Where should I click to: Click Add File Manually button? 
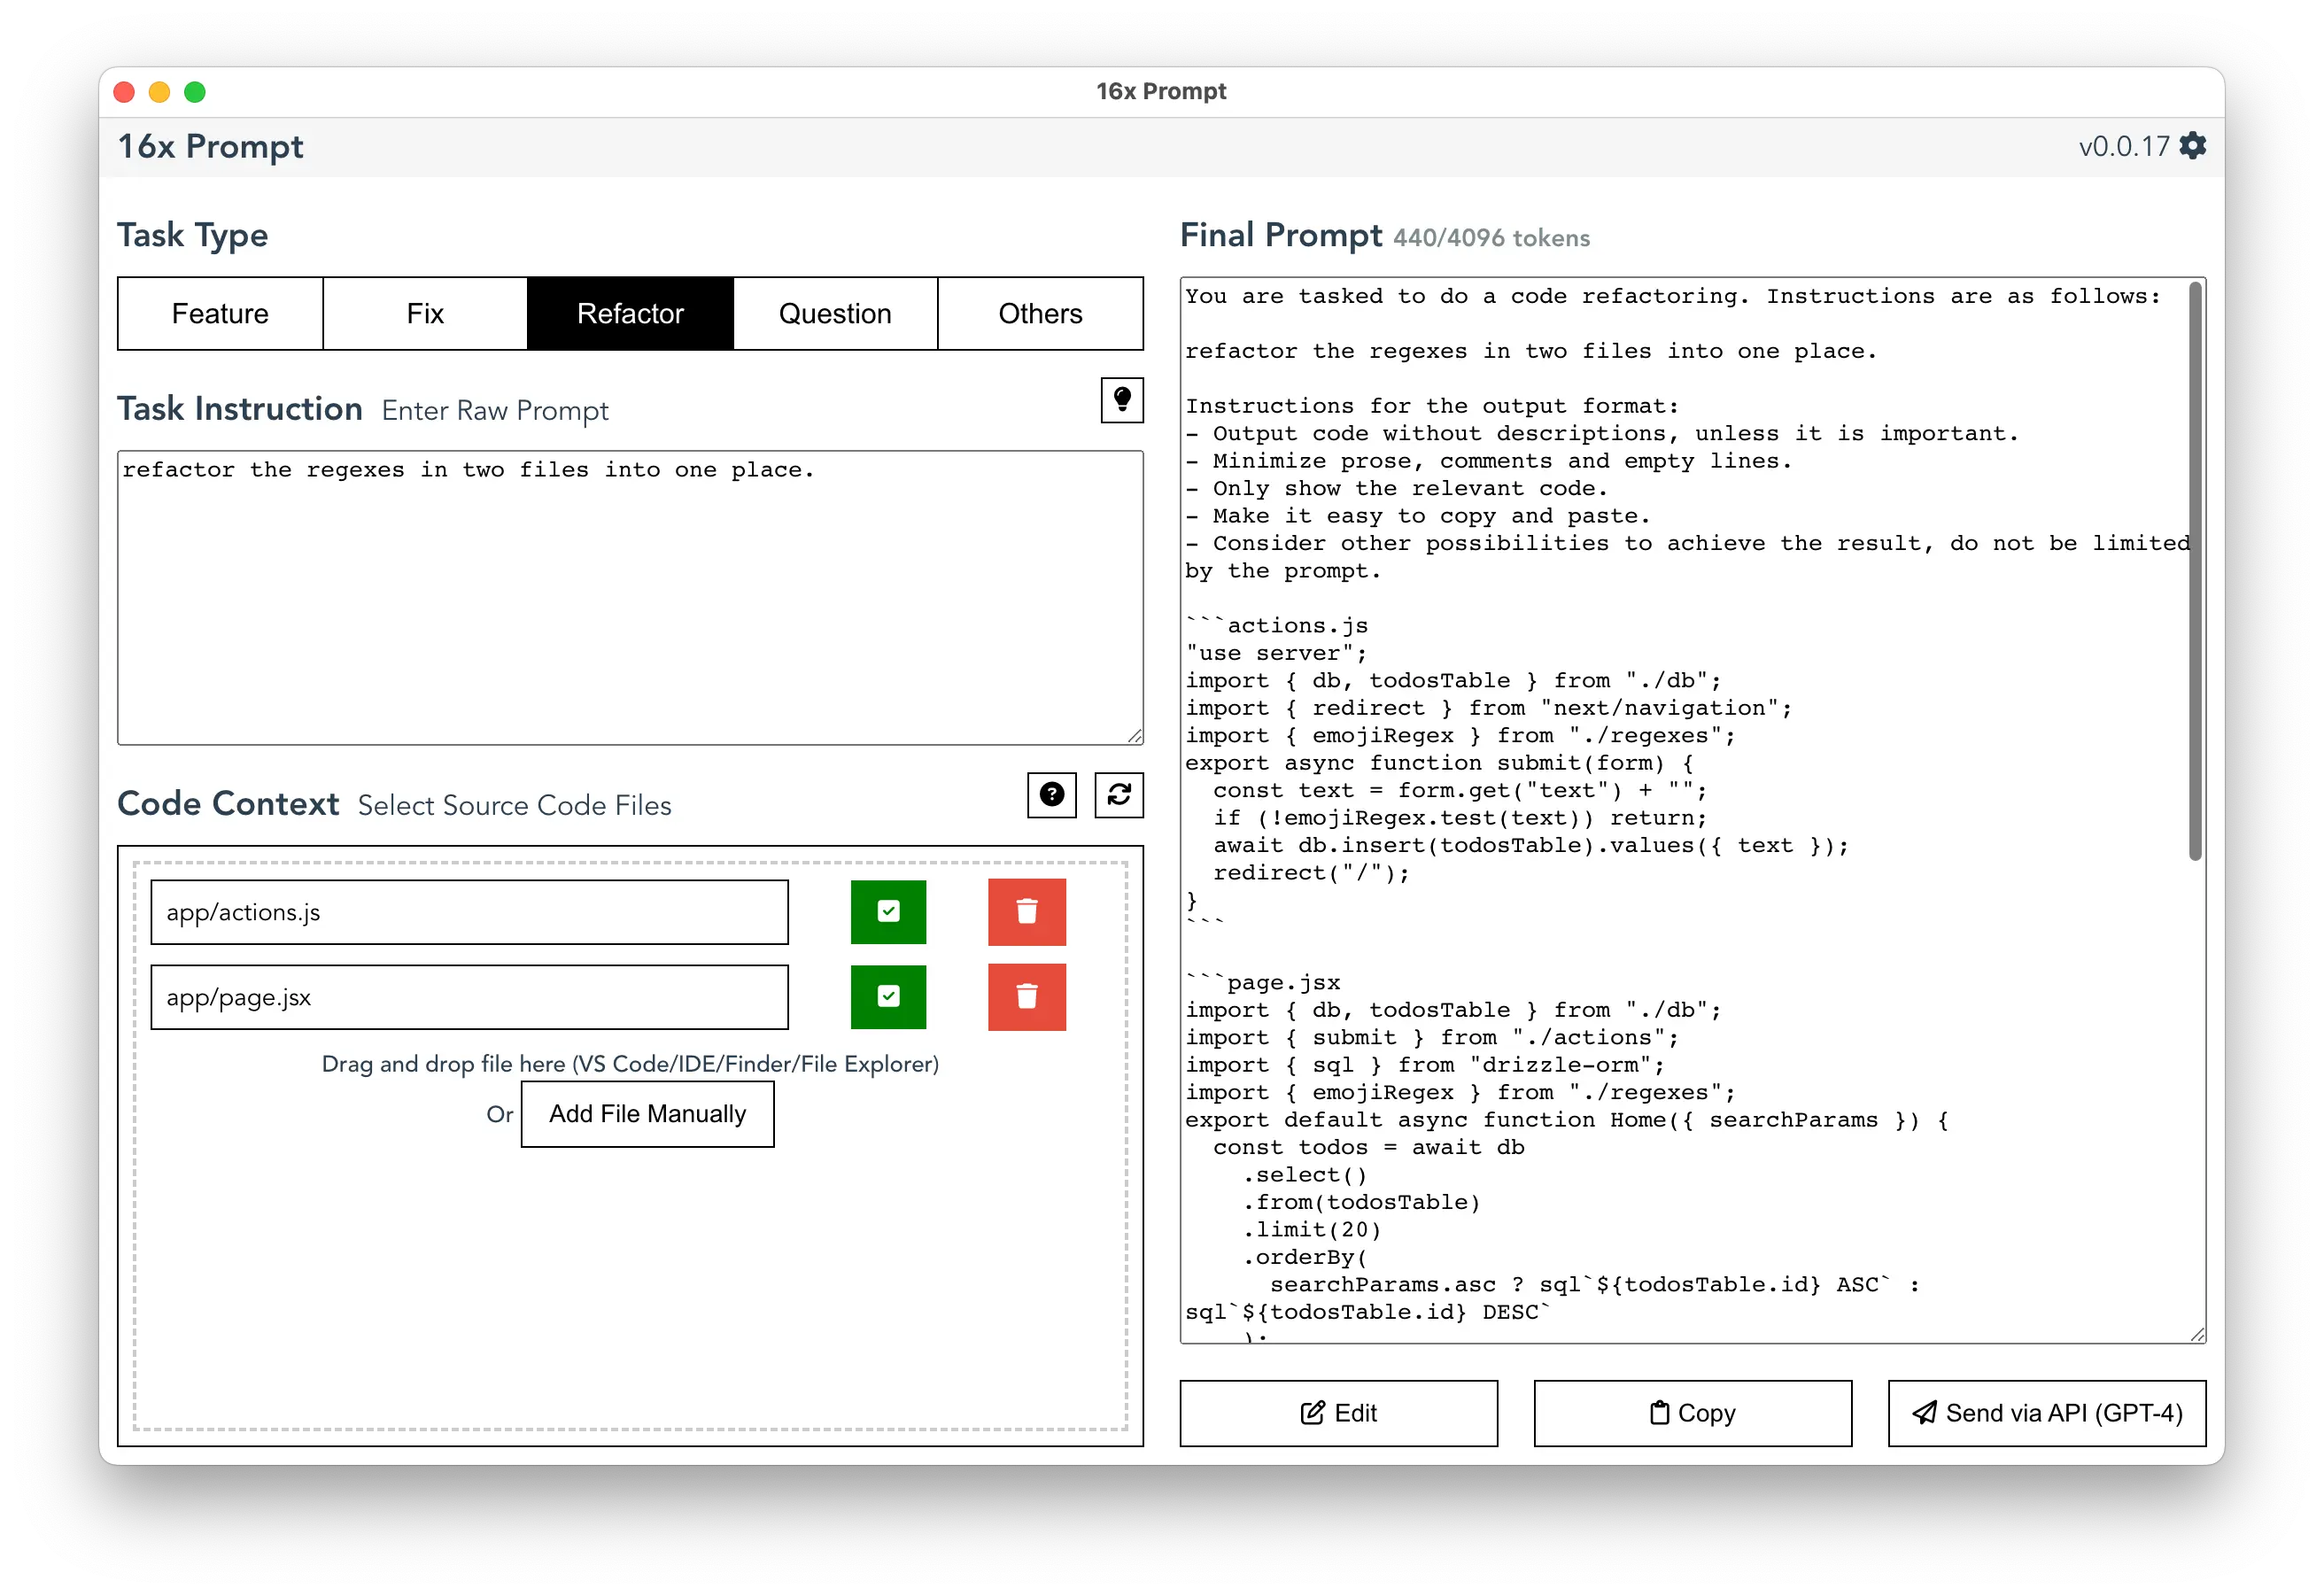pos(647,1114)
